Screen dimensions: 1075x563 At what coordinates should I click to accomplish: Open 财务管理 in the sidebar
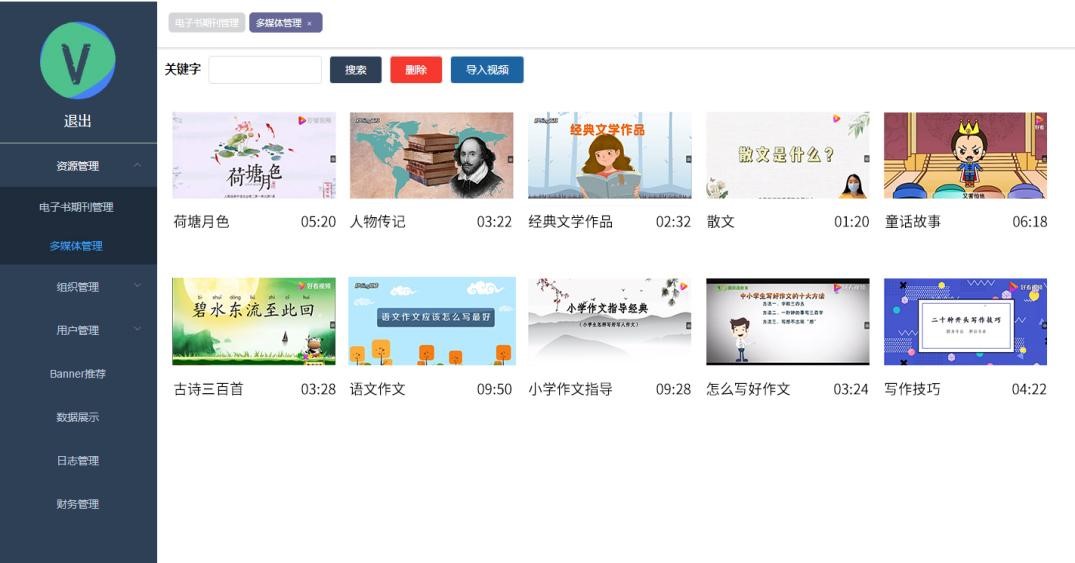tap(78, 504)
